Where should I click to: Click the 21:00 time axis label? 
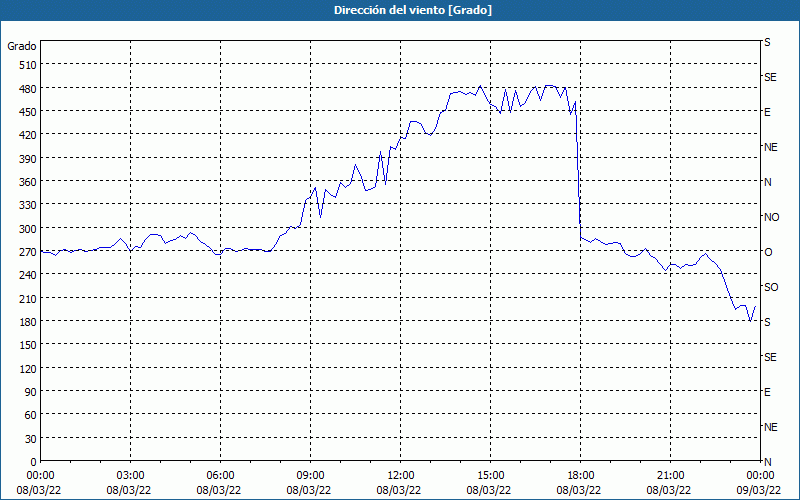click(x=670, y=476)
